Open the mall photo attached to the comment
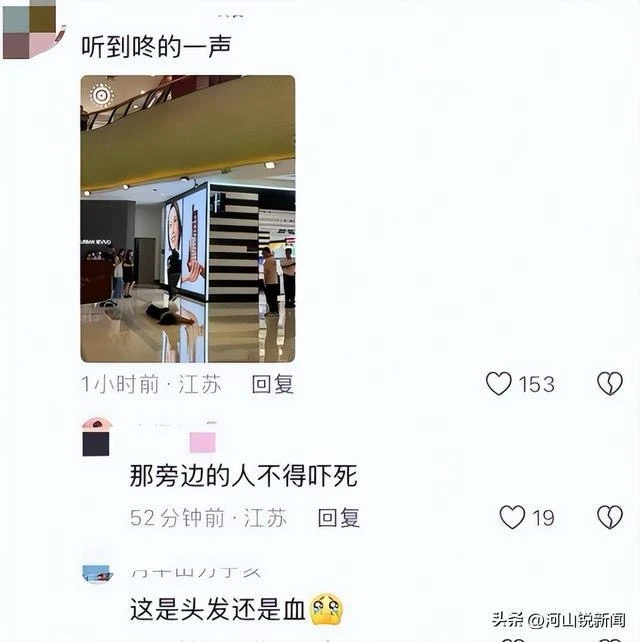This screenshot has width=640, height=642. (188, 219)
